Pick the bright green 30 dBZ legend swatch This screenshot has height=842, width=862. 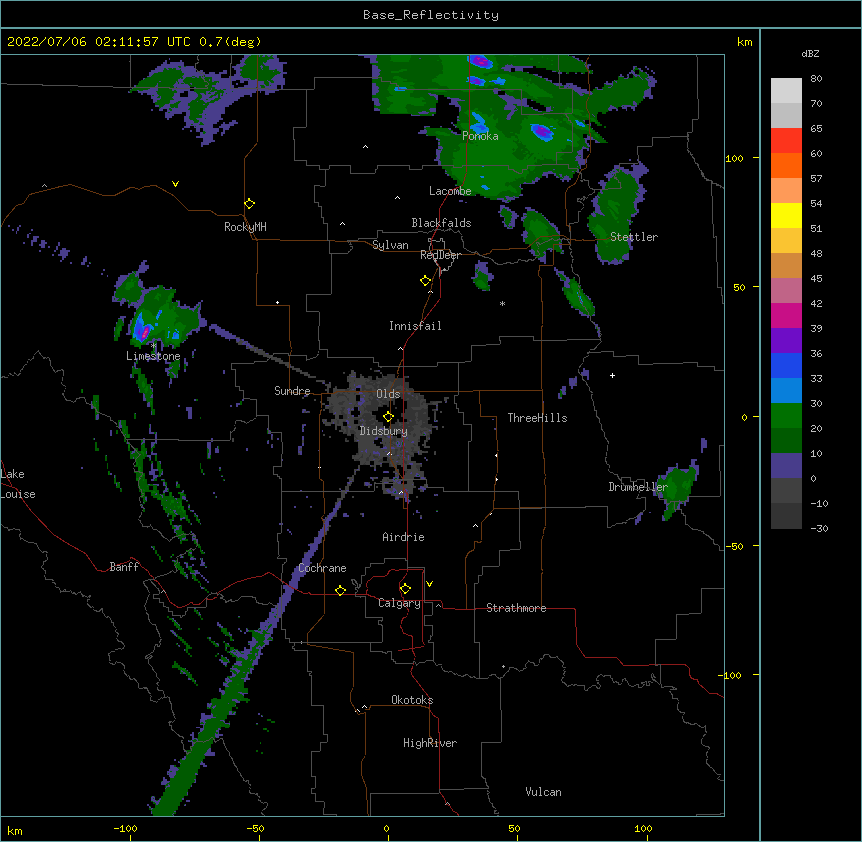(x=786, y=416)
